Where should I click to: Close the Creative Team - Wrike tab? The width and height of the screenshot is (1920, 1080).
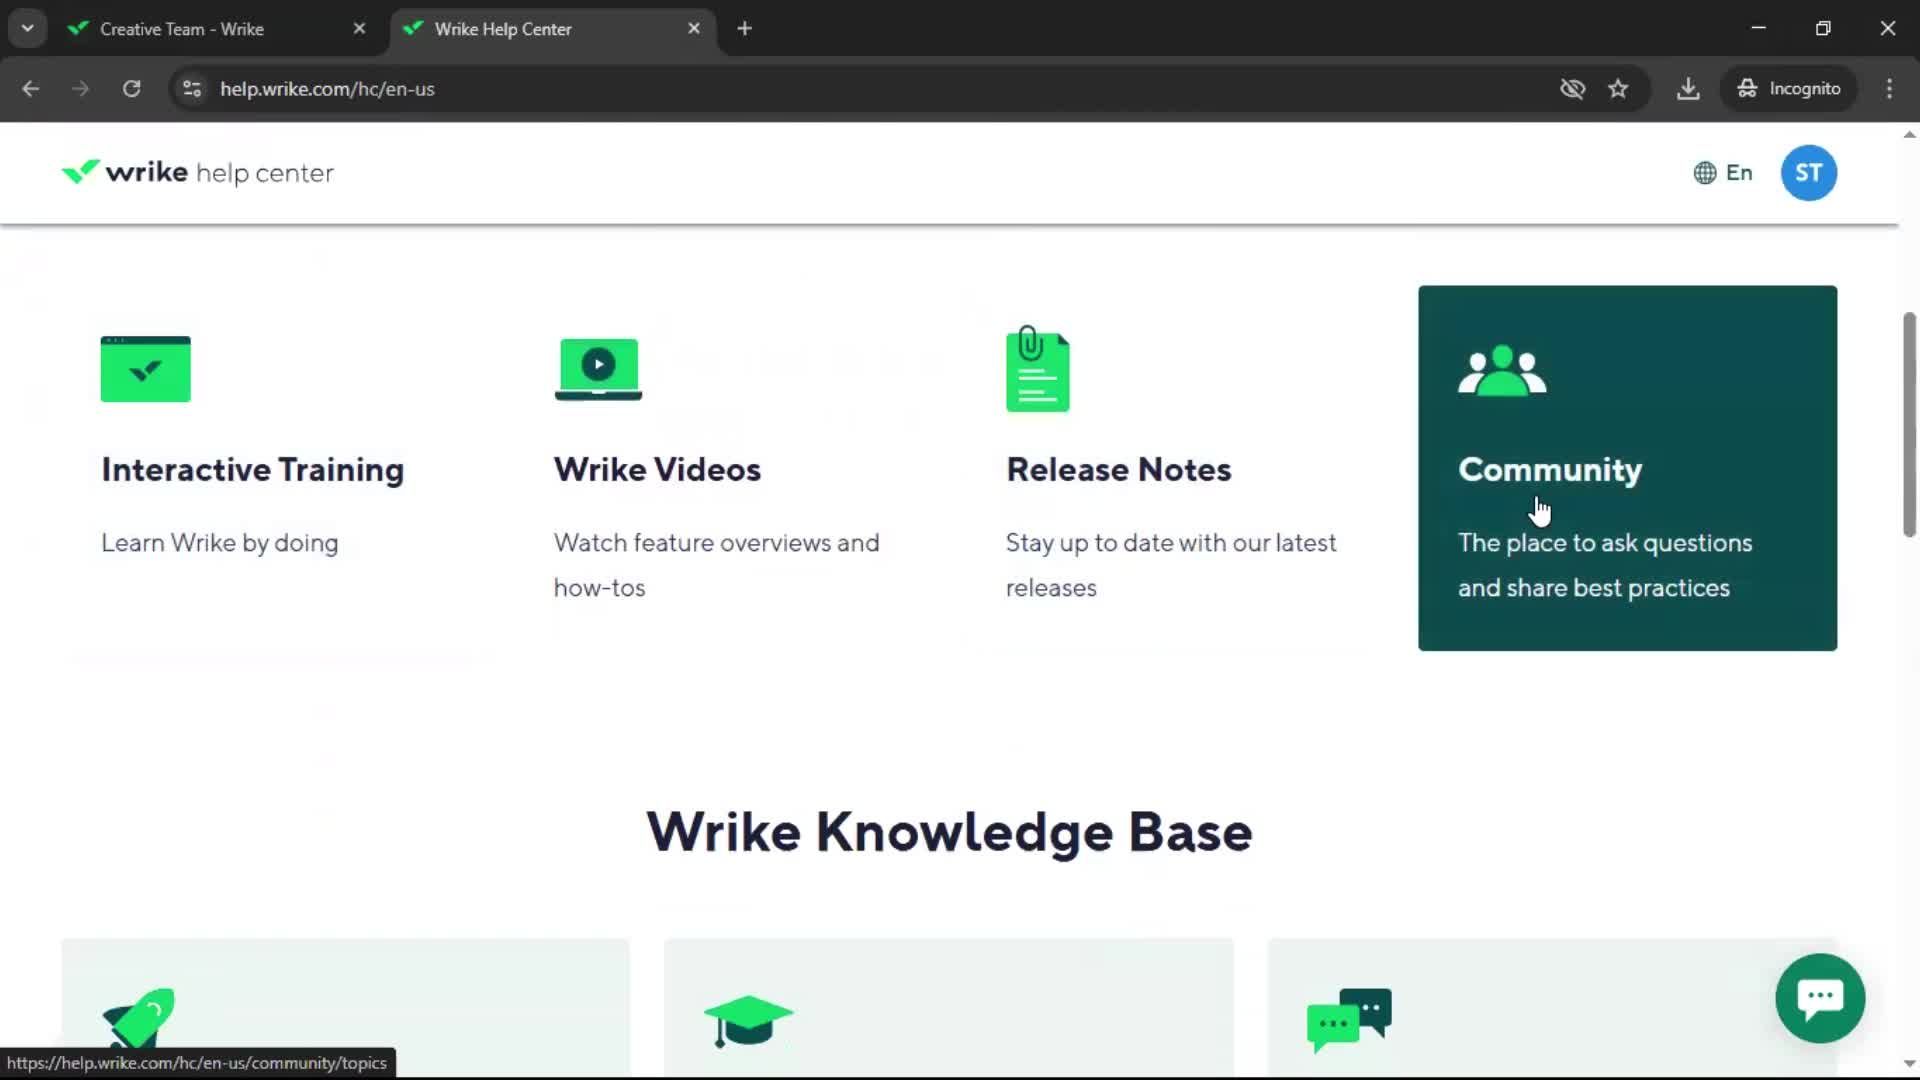click(x=359, y=29)
